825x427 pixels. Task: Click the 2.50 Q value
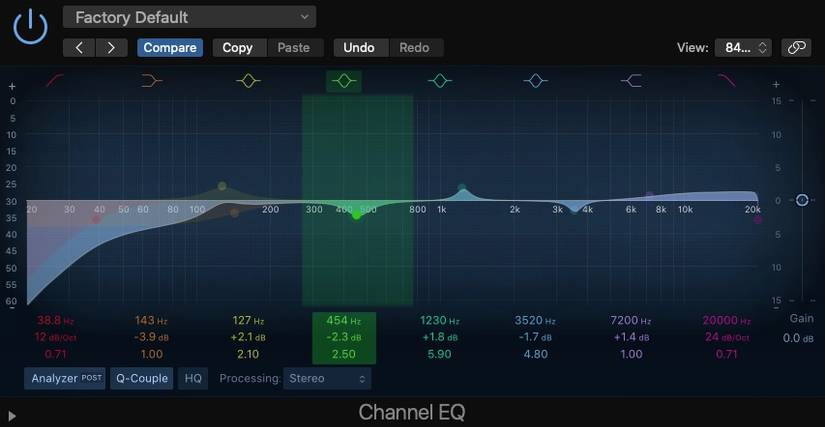click(344, 354)
